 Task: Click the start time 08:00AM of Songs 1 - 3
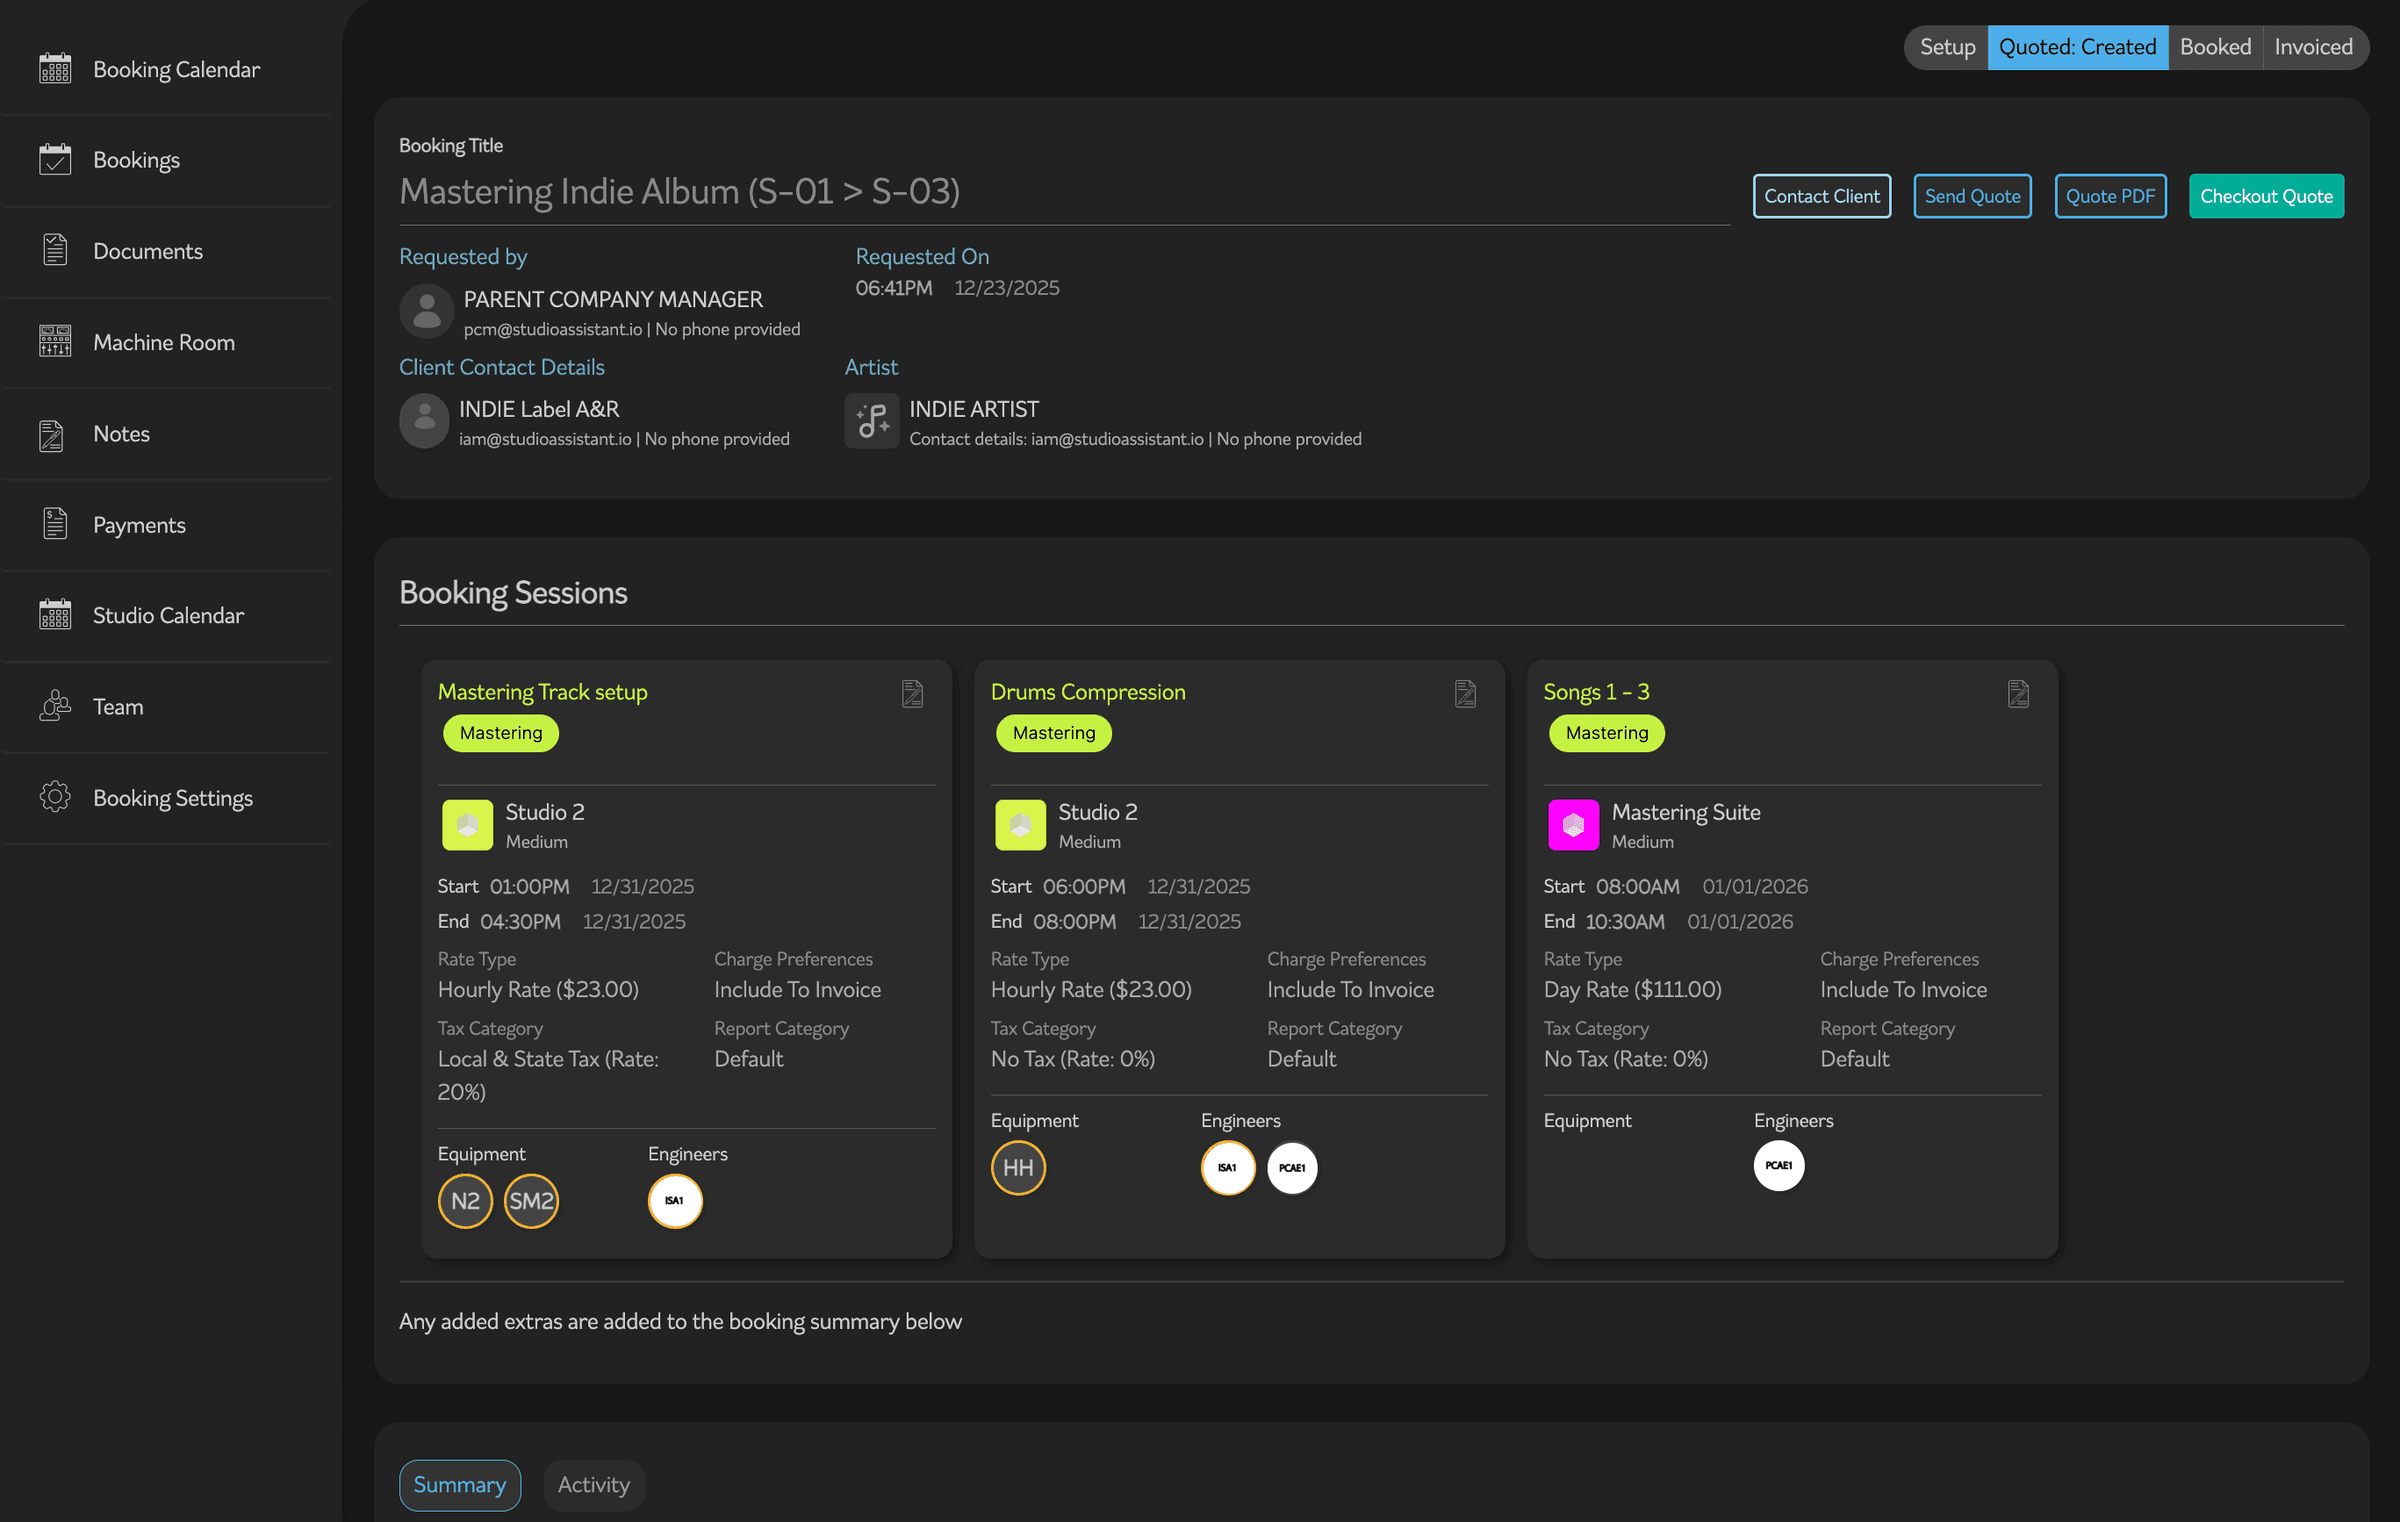pyautogui.click(x=1638, y=886)
